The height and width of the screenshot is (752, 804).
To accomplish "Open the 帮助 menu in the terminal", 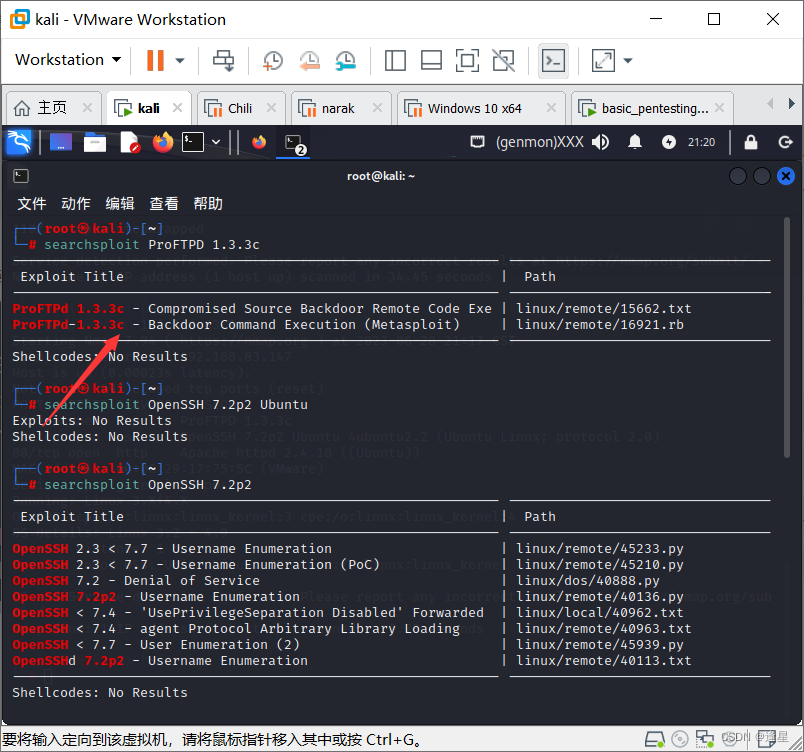I will 208,204.
